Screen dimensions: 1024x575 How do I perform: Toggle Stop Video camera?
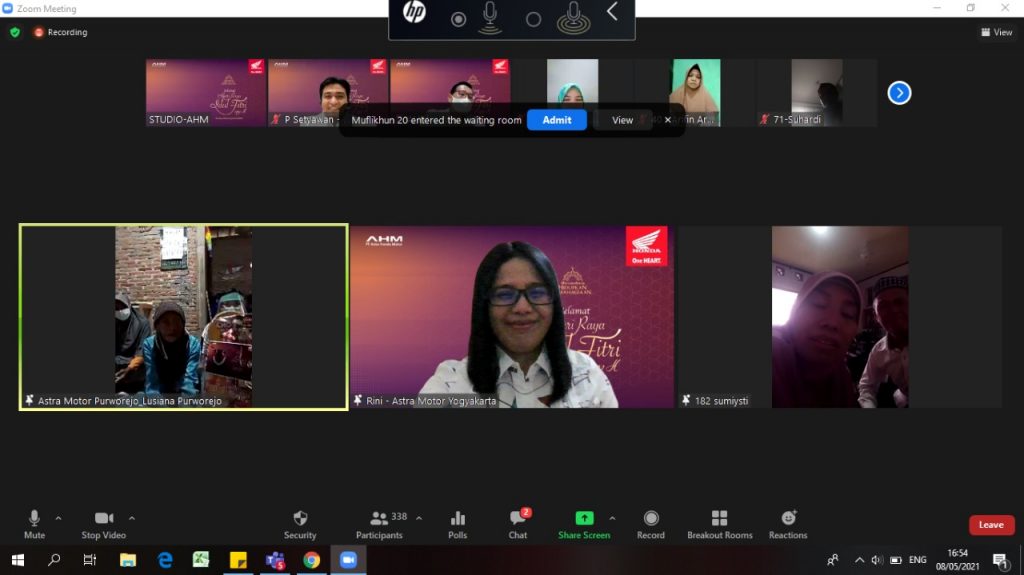[104, 519]
